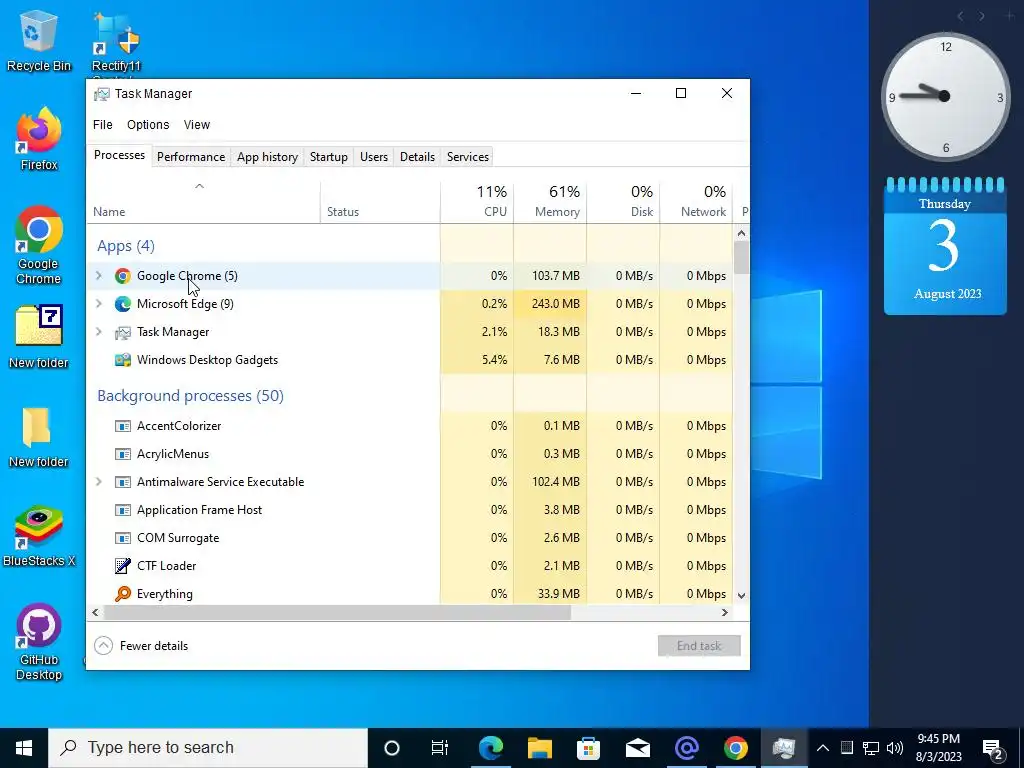Open Mail app from the taskbar
1024x768 pixels.
tap(638, 748)
